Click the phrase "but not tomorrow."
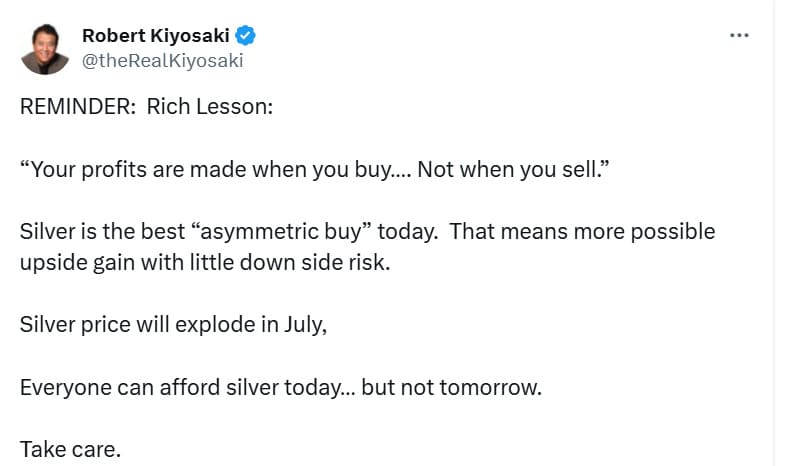Screen dimensions: 787x466 click(x=451, y=387)
